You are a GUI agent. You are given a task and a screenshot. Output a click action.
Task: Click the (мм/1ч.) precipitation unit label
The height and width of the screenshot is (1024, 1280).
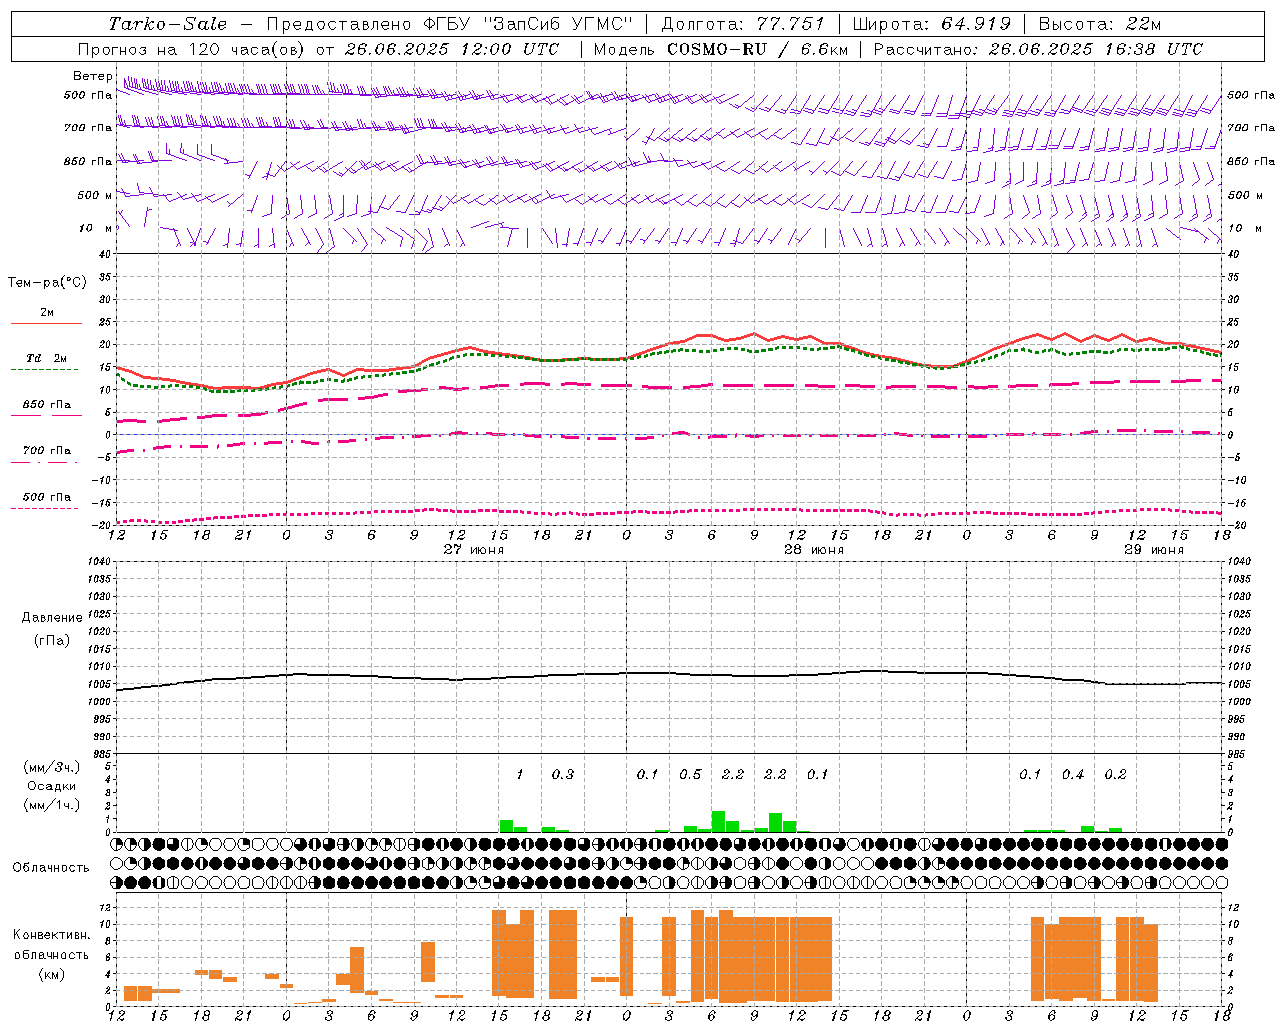click(52, 805)
